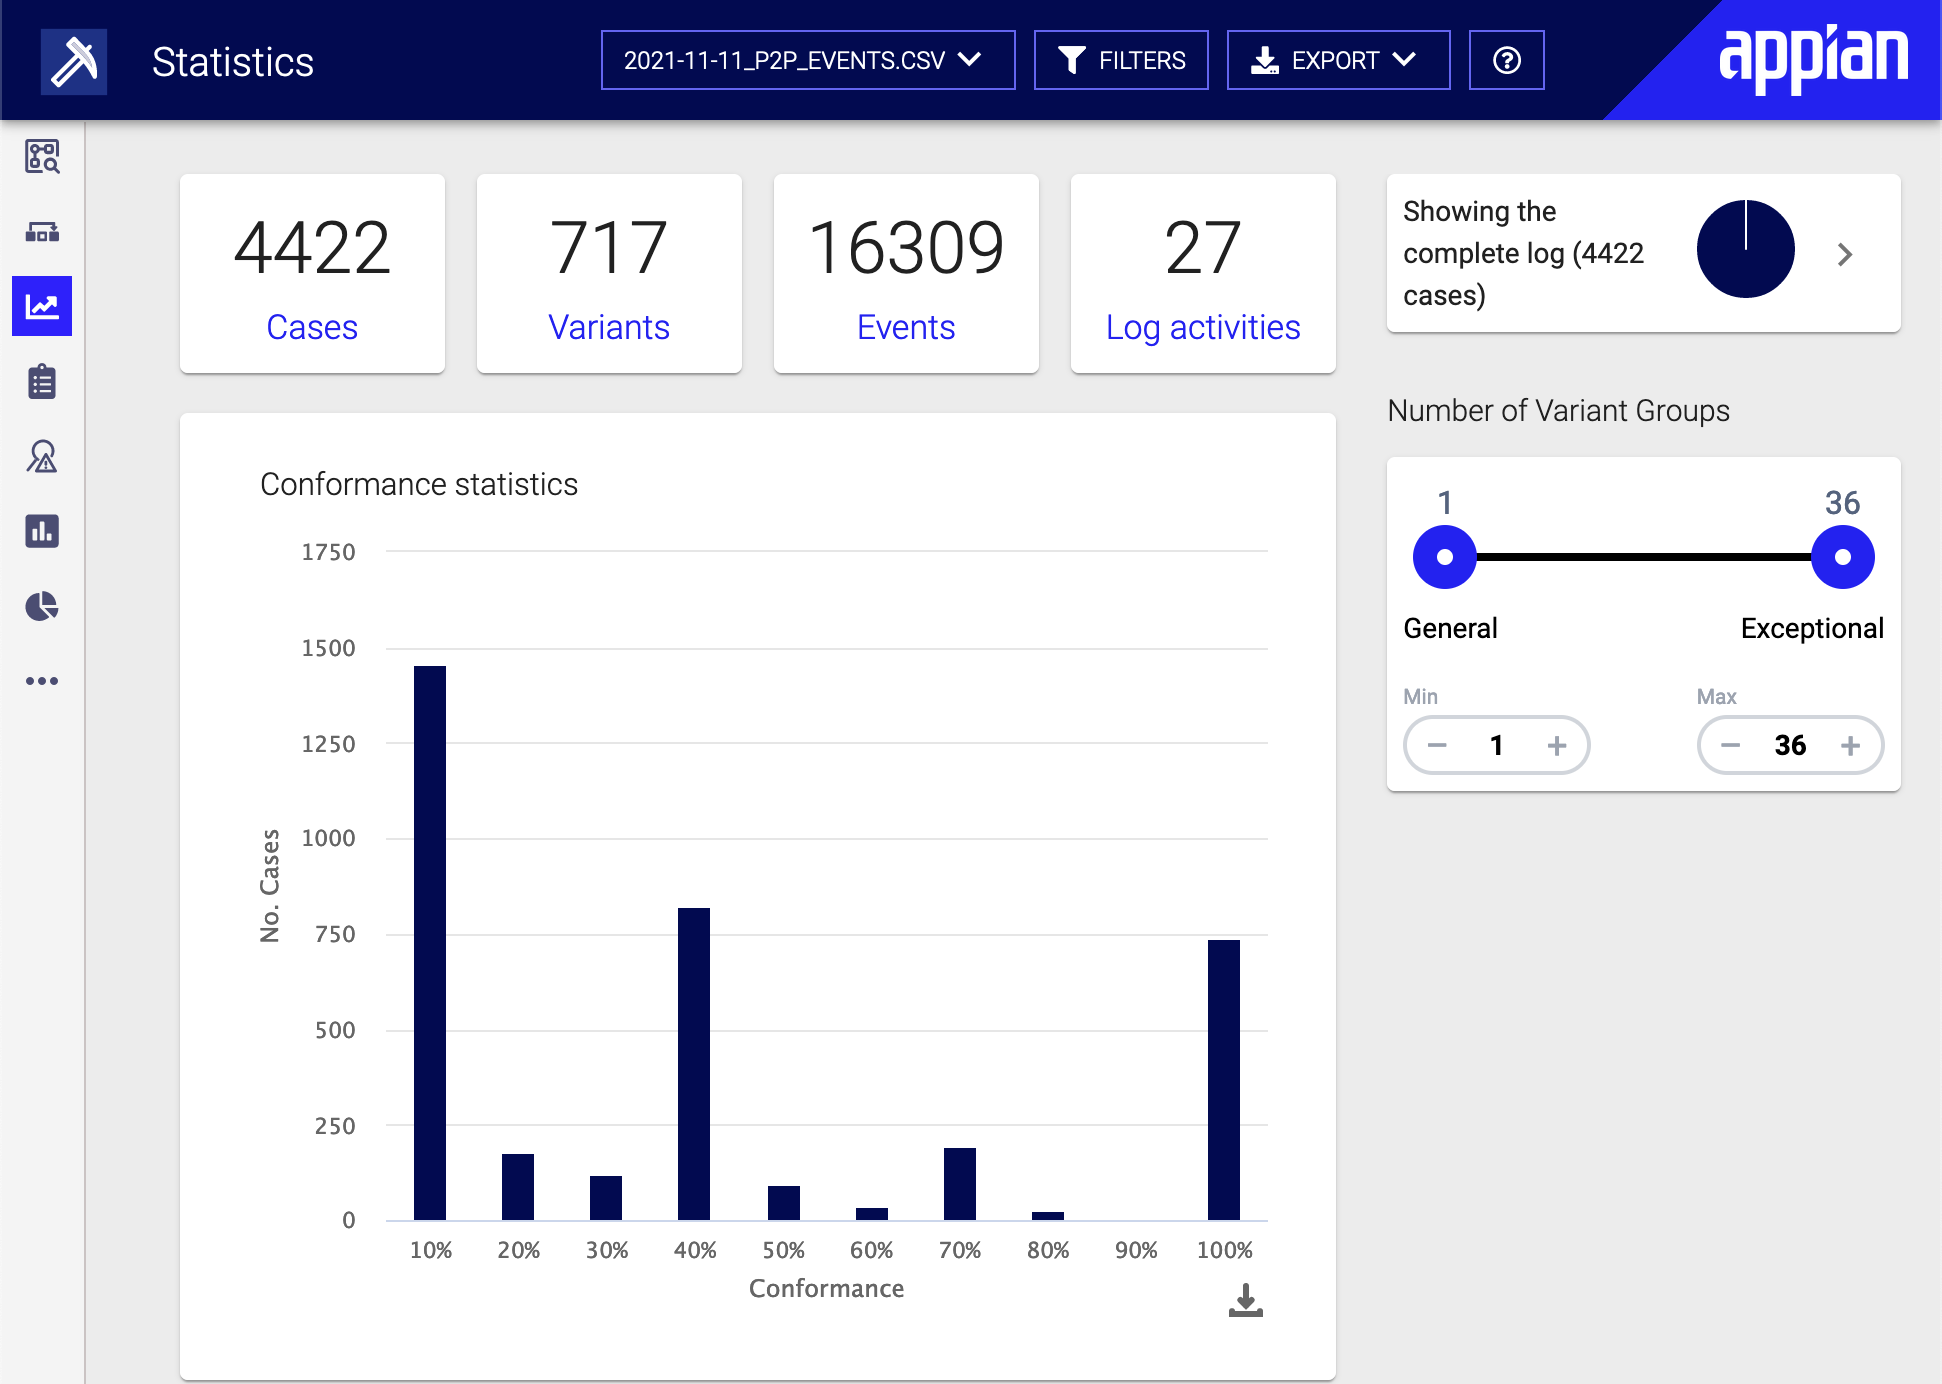The width and height of the screenshot is (1942, 1384).
Task: Expand the complete log filter chevron
Action: (x=1845, y=254)
